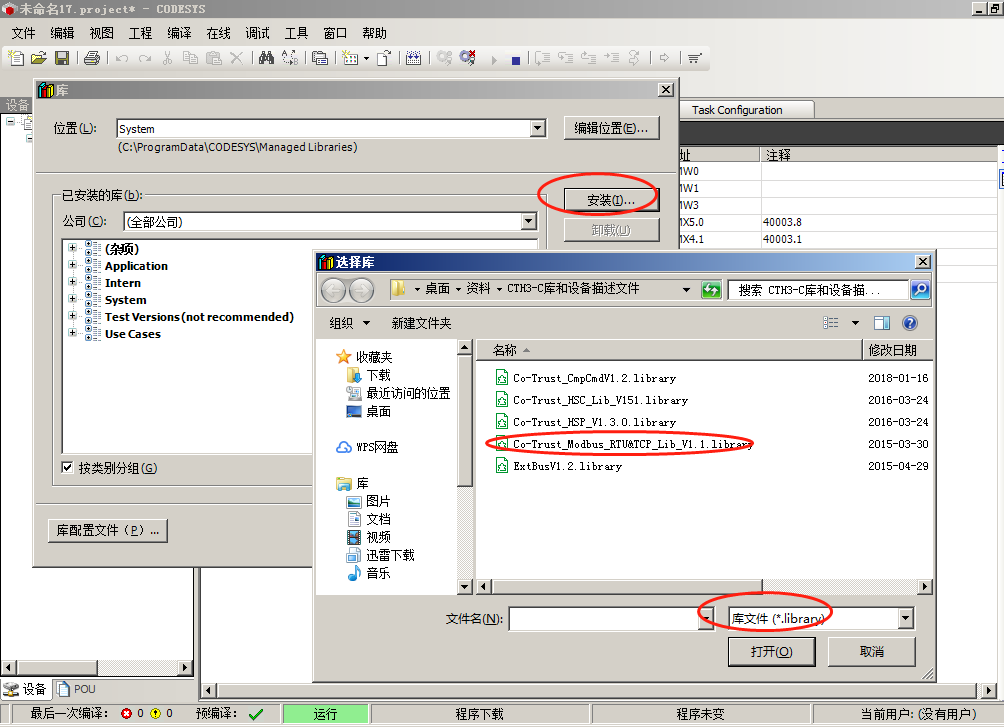This screenshot has height=727, width=1004.
Task: Click the Redo toolbar icon
Action: tap(145, 58)
